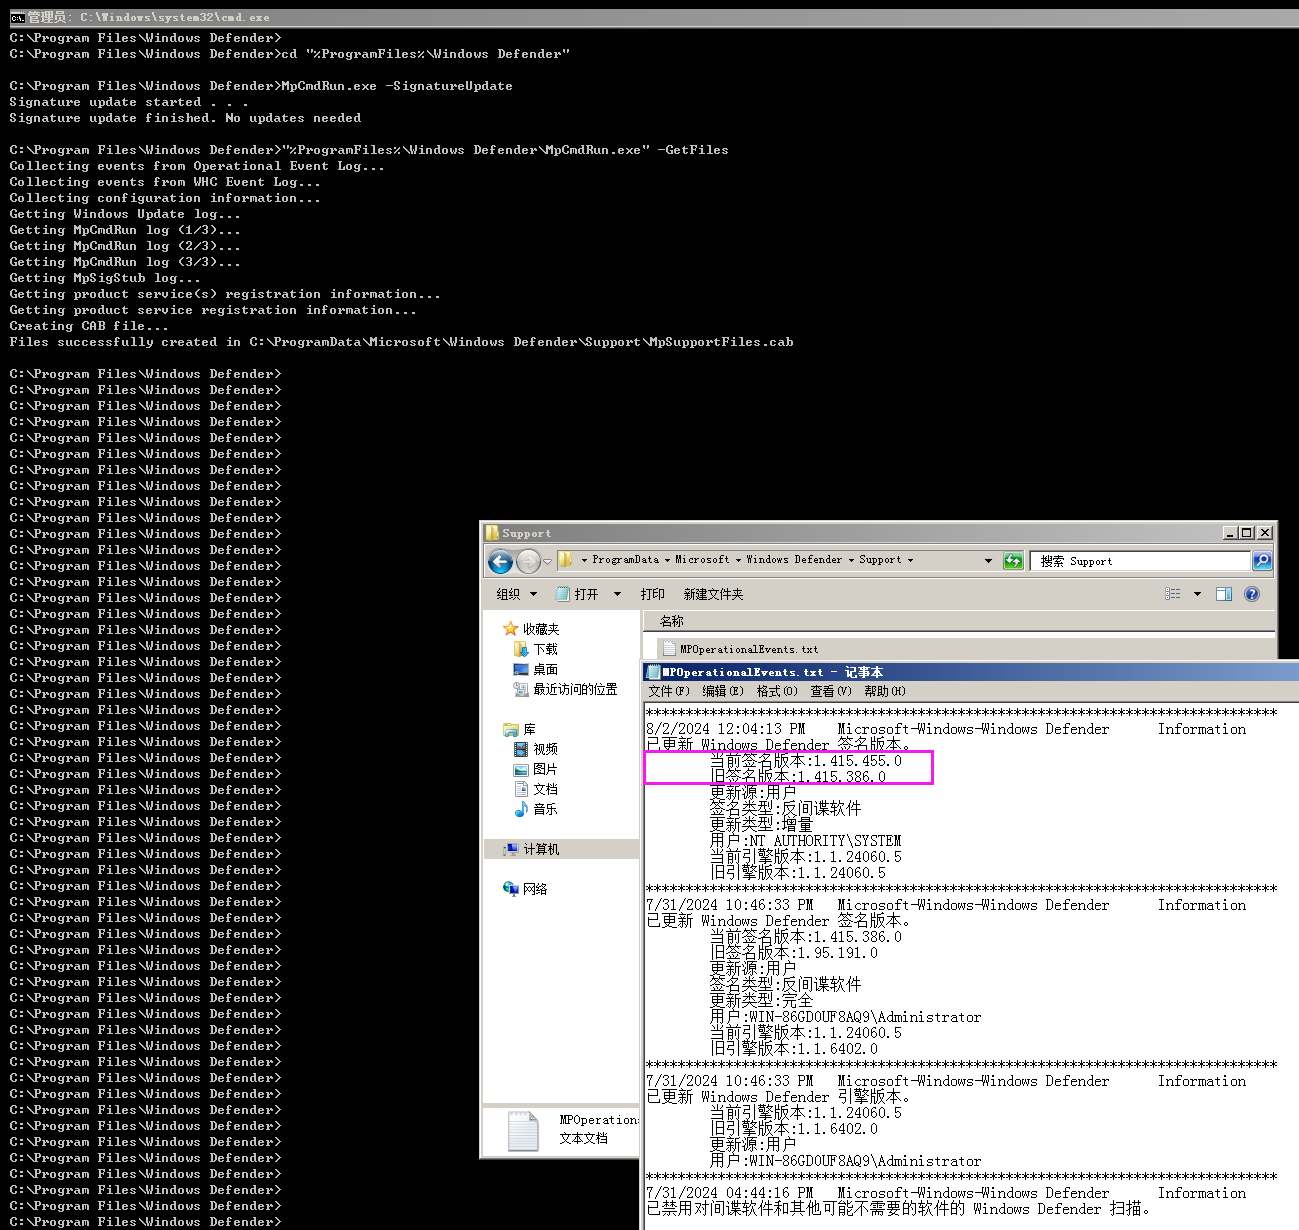Viewport: 1299px width, 1230px height.
Task: Open the 格式(O) menu in Notepad
Action: tap(777, 691)
